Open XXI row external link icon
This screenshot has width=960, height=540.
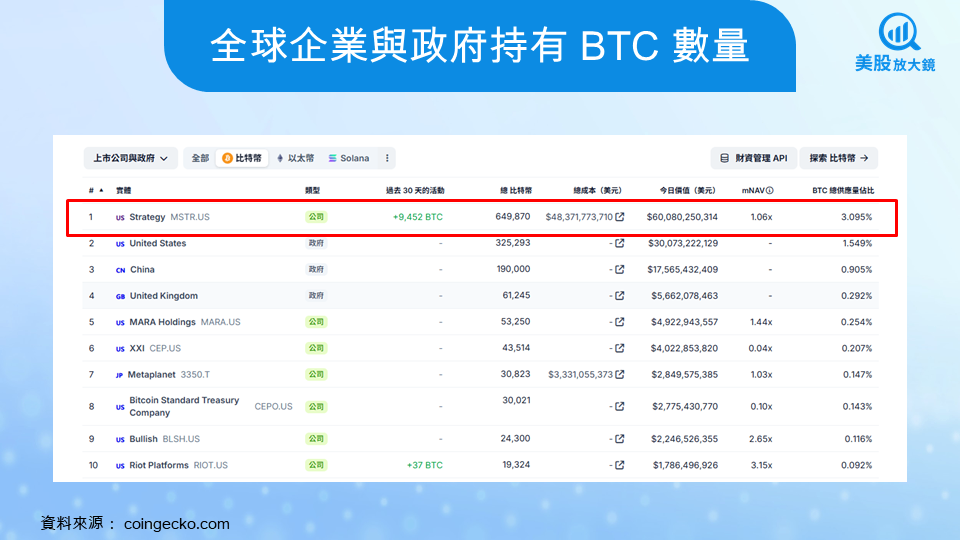point(620,348)
